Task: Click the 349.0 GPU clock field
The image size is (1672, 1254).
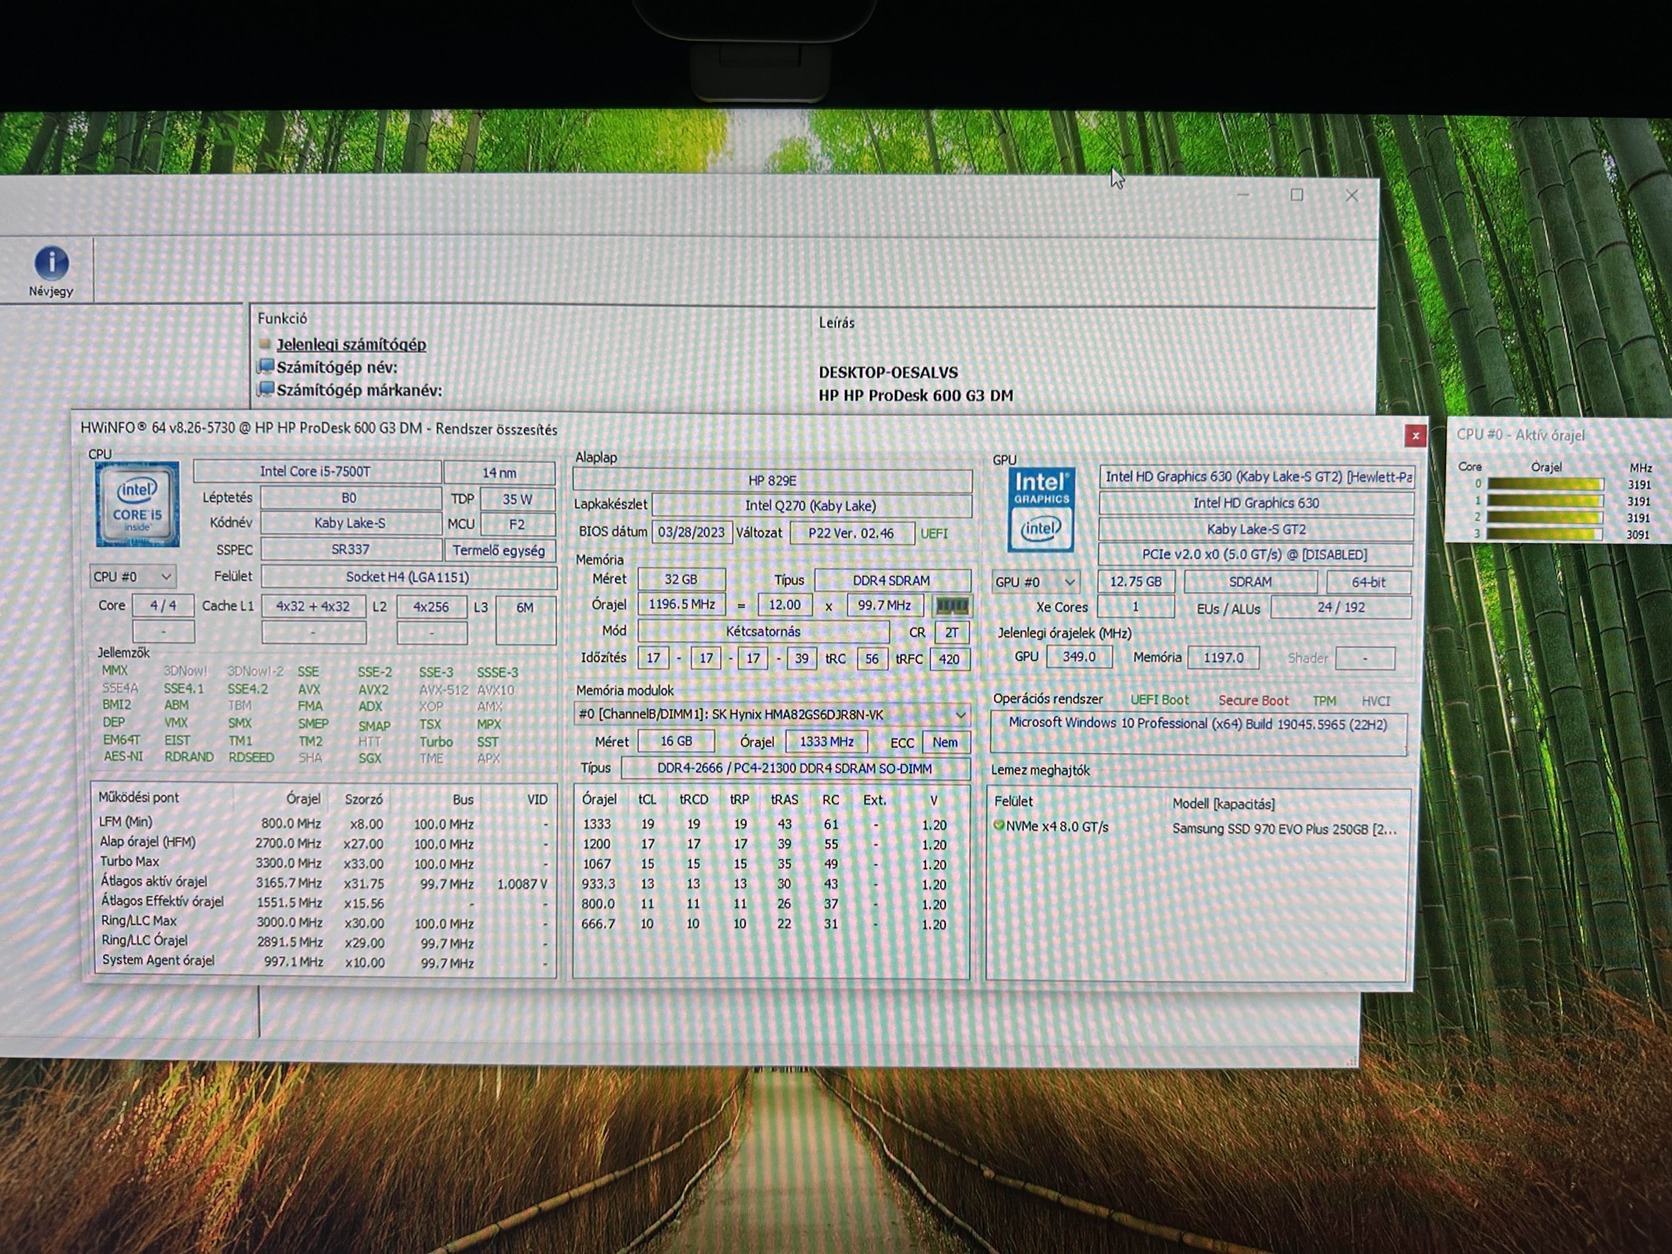Action: point(1078,657)
